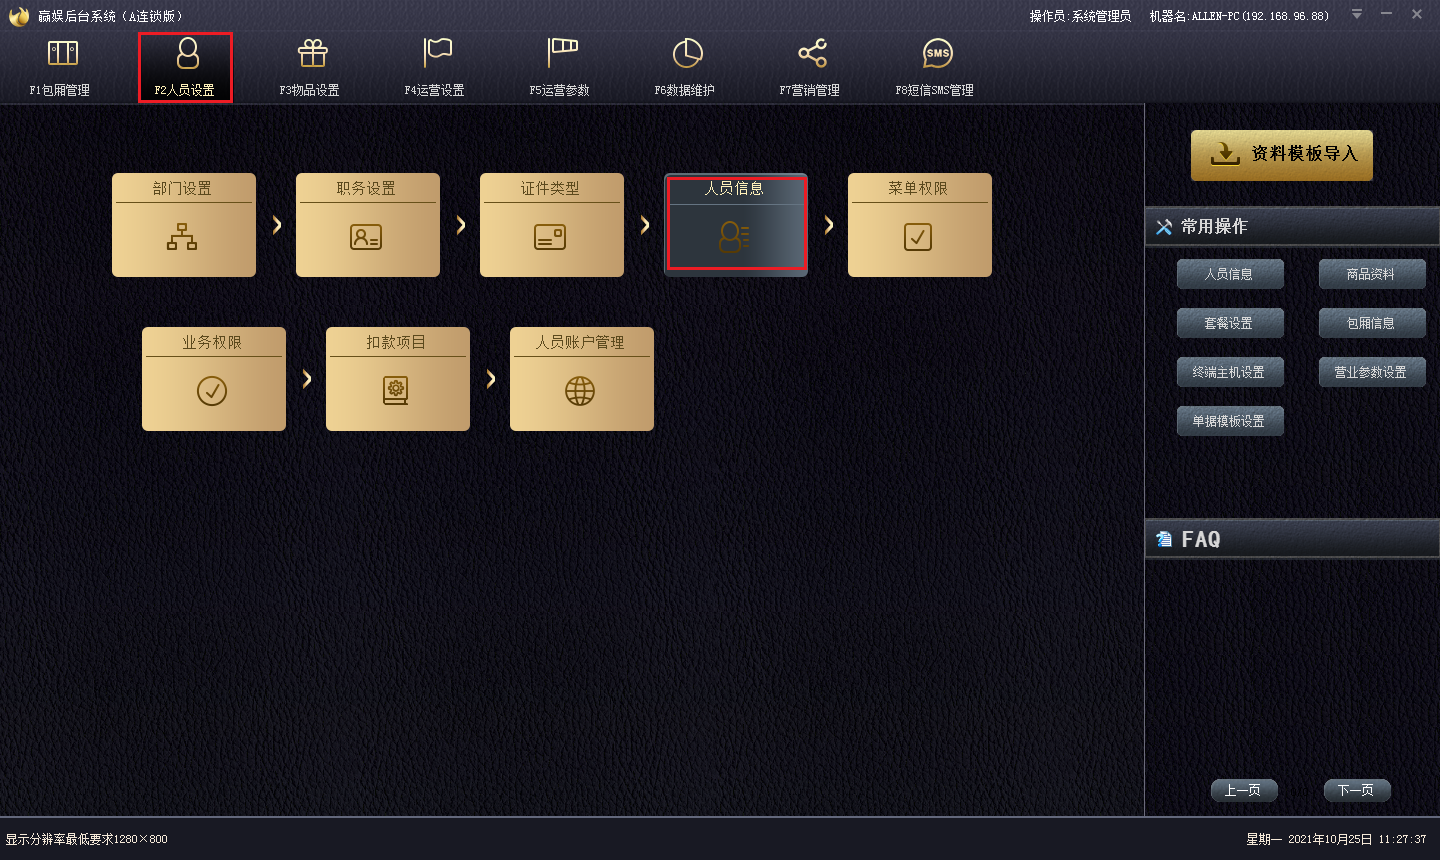
Task: Click 资料模板导入 import button
Action: [x=1282, y=155]
